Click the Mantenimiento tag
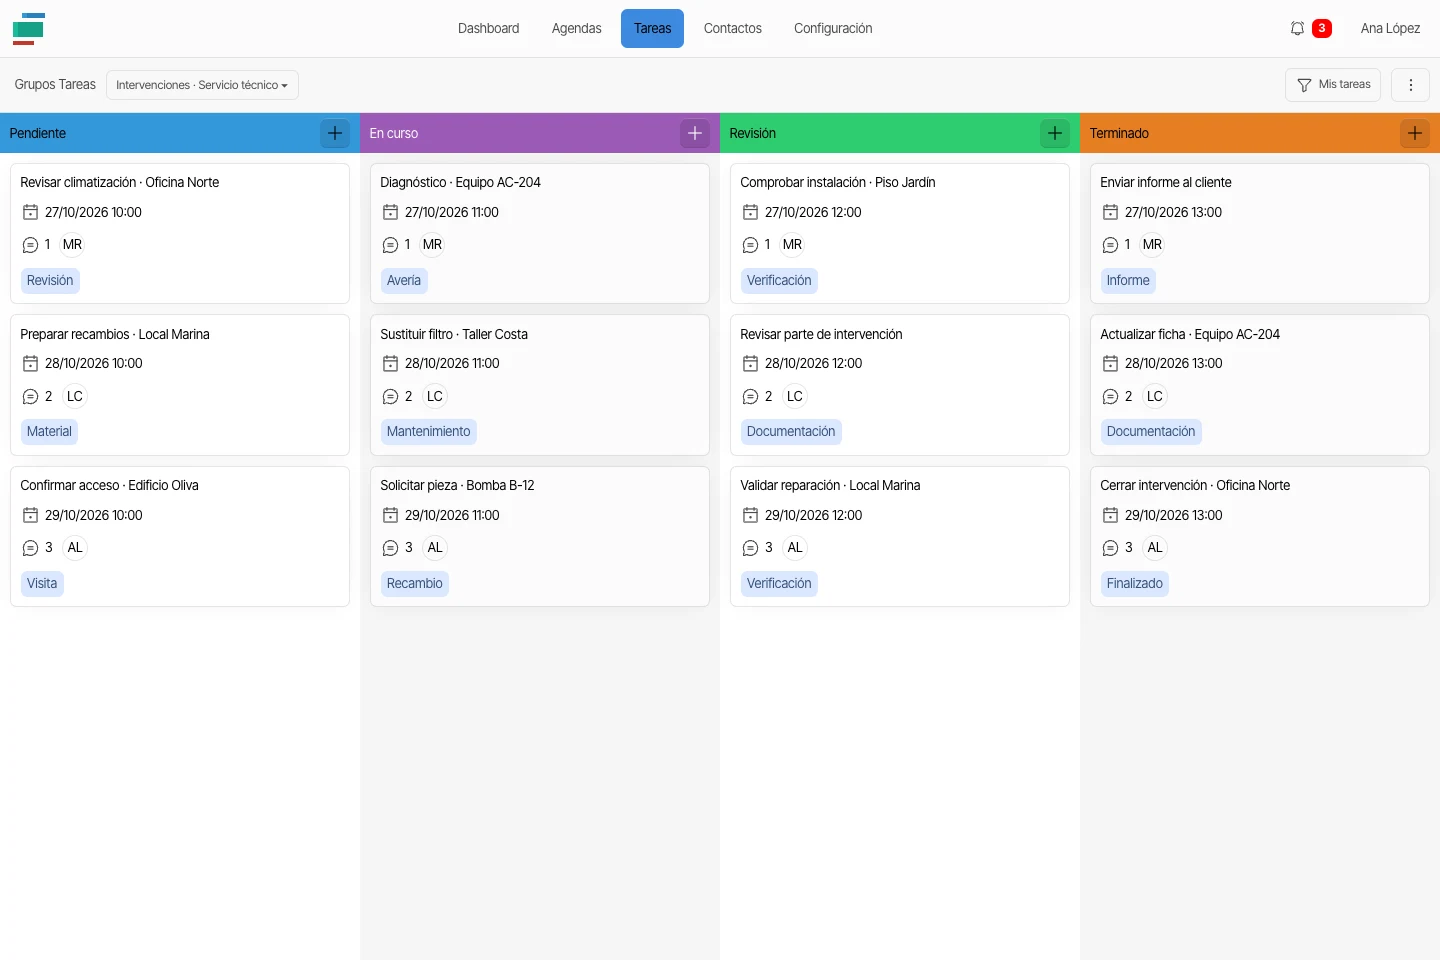1440x960 pixels. point(428,432)
